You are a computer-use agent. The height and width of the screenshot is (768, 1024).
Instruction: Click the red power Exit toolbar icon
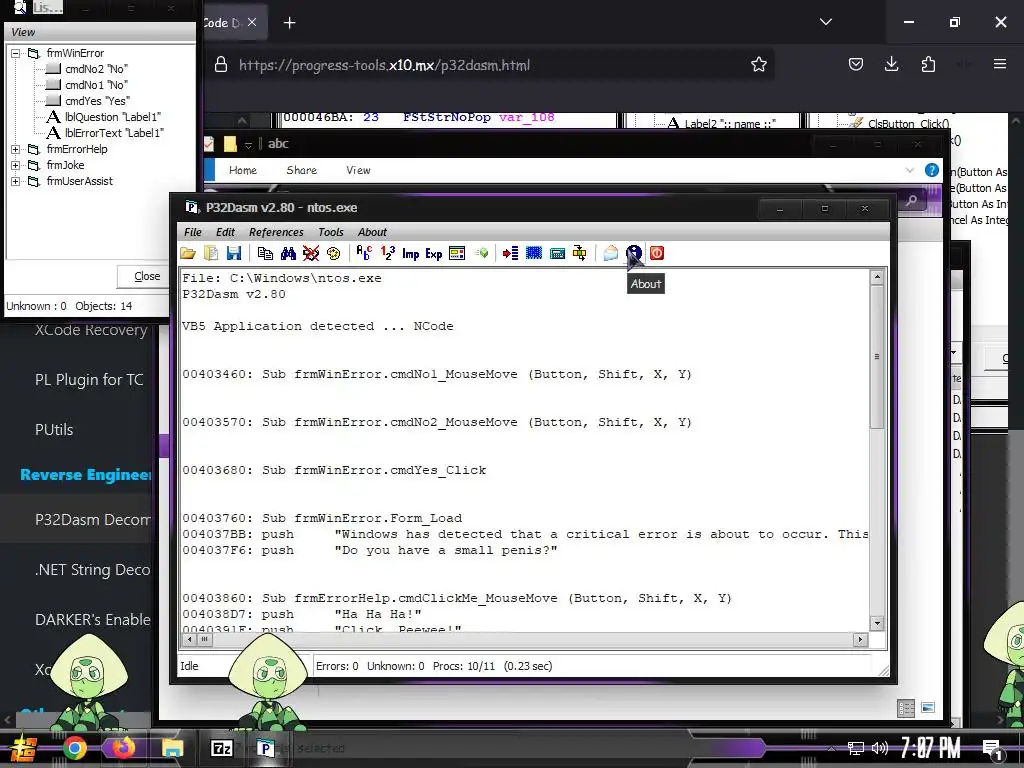coord(657,253)
